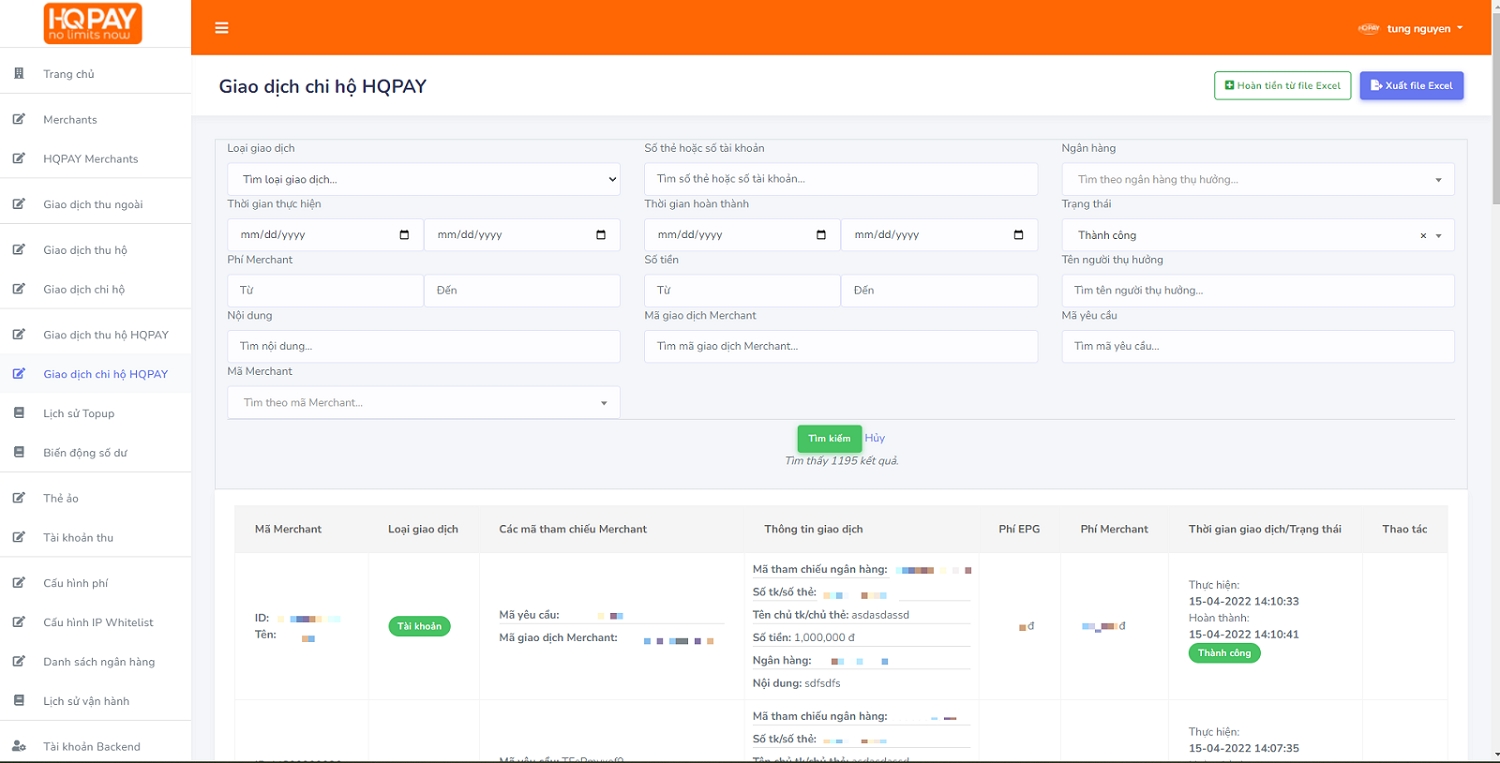
Task: Click Hoàn tiền từ file Excel button
Action: 1282,86
